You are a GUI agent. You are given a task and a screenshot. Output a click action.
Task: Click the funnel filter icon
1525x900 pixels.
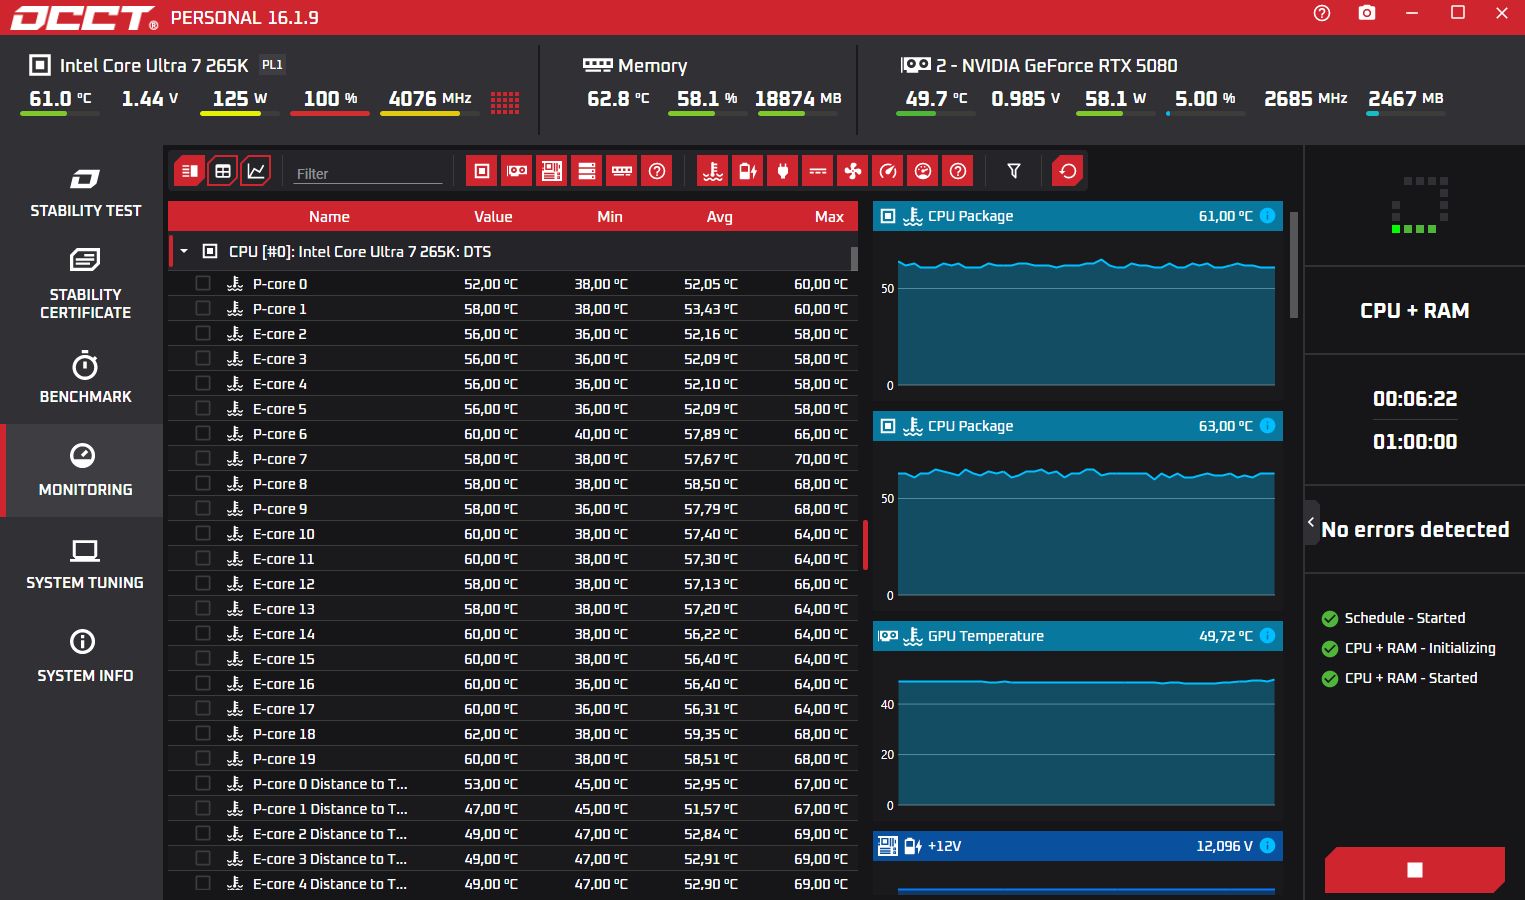(1014, 171)
